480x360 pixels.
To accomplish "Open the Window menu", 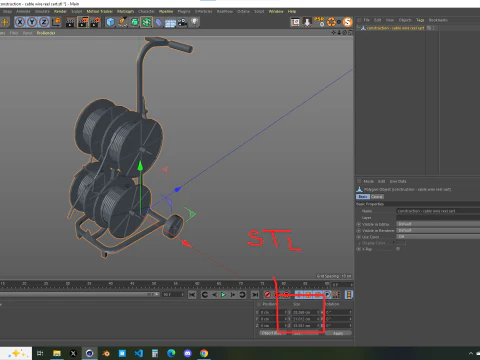I will [276, 11].
